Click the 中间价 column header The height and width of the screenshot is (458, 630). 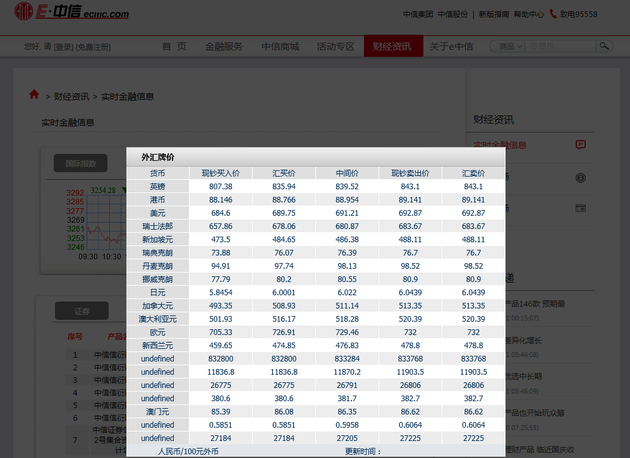[x=347, y=173]
